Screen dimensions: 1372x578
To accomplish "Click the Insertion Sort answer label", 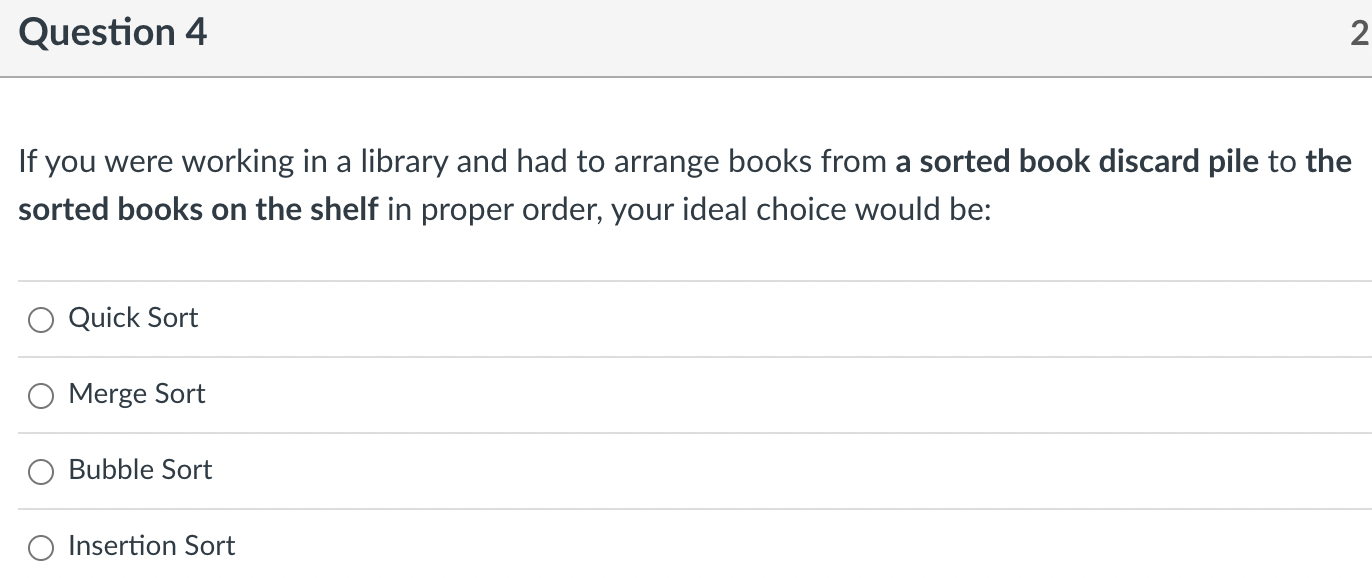I will (x=150, y=546).
